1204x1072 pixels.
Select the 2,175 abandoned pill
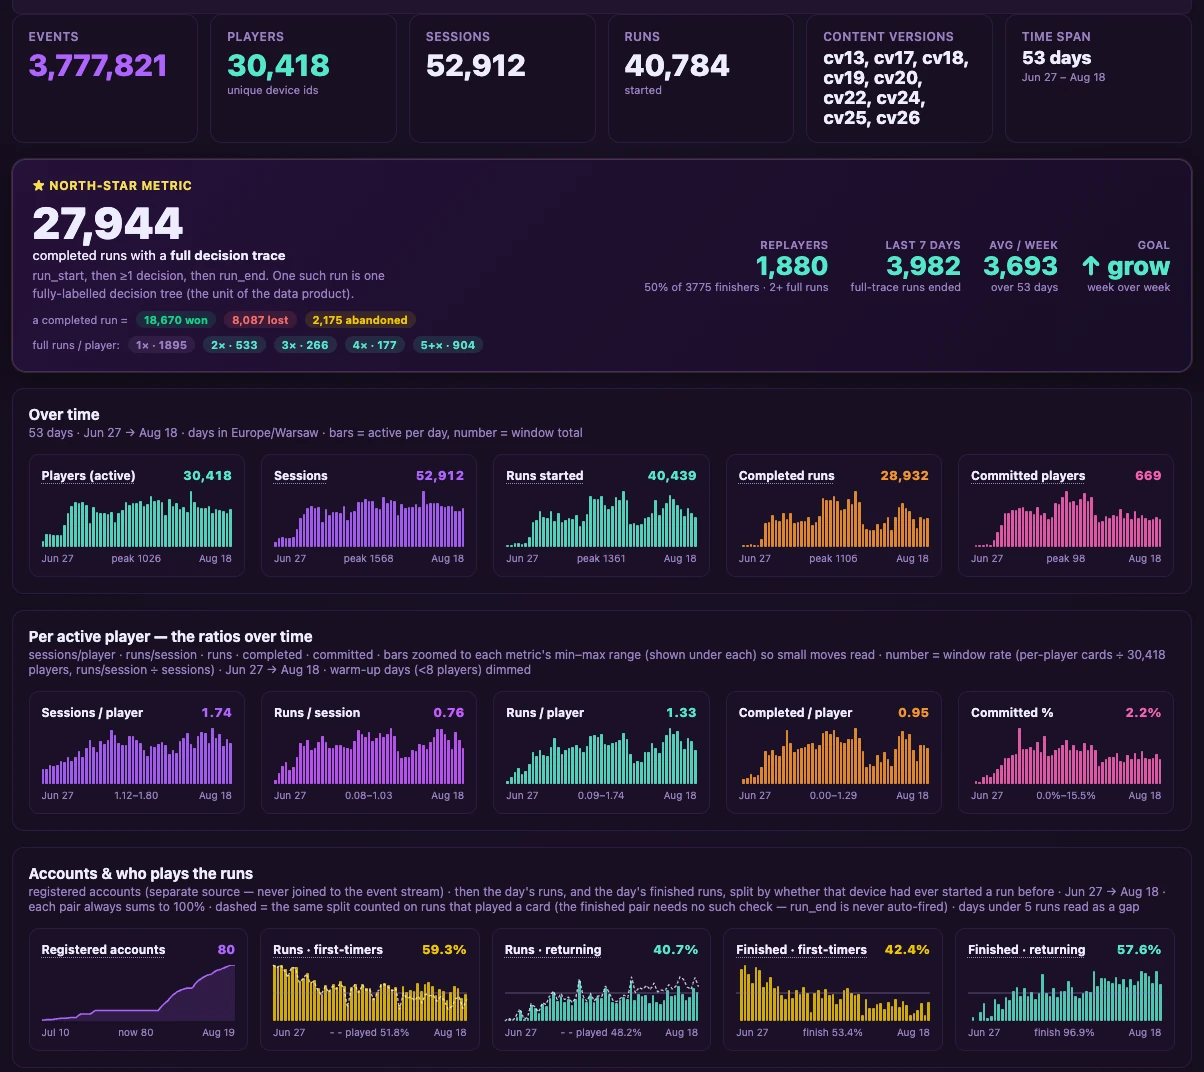point(360,320)
